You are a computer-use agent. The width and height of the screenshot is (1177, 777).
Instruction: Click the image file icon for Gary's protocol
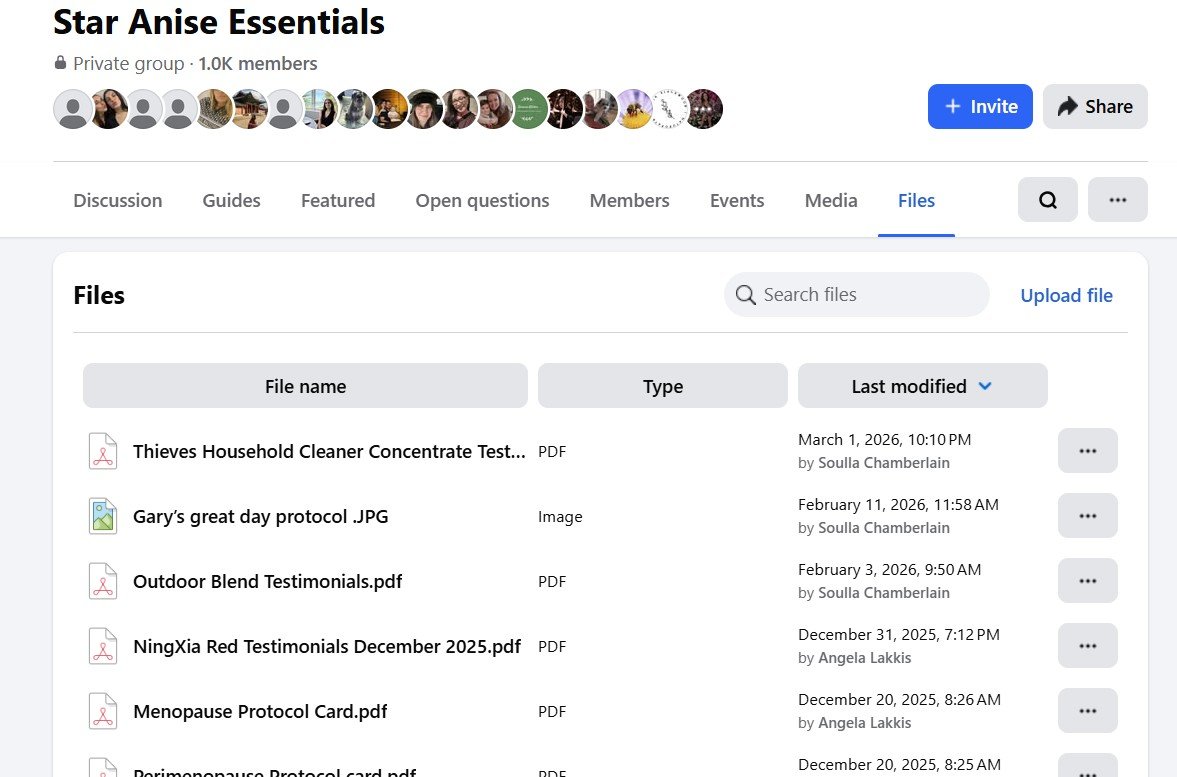103,516
